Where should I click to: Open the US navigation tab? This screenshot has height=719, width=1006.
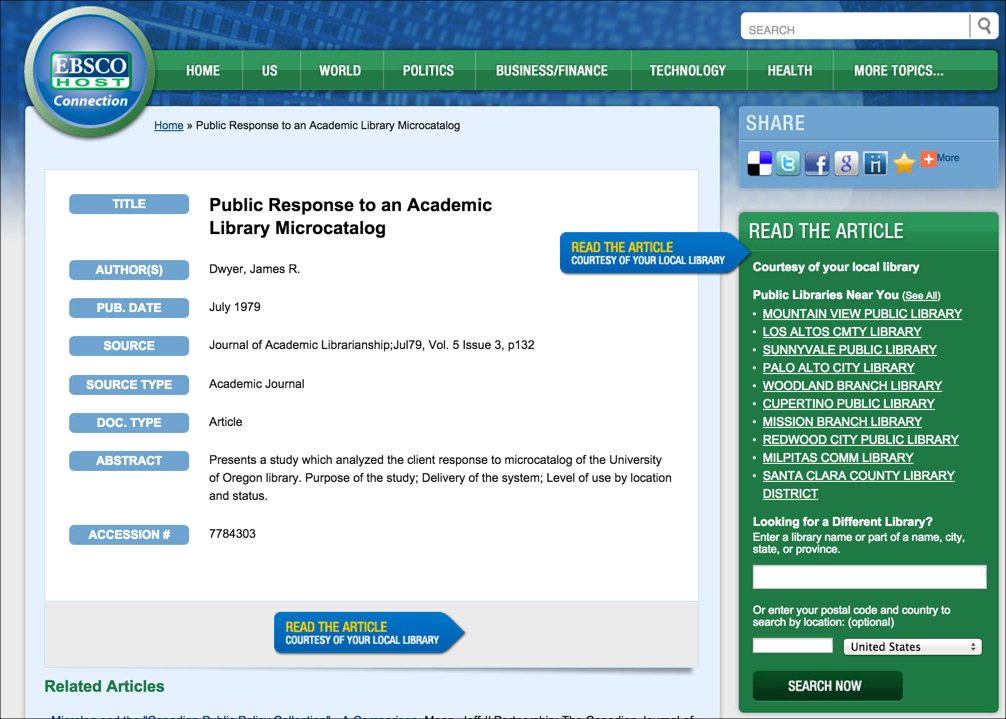(269, 71)
